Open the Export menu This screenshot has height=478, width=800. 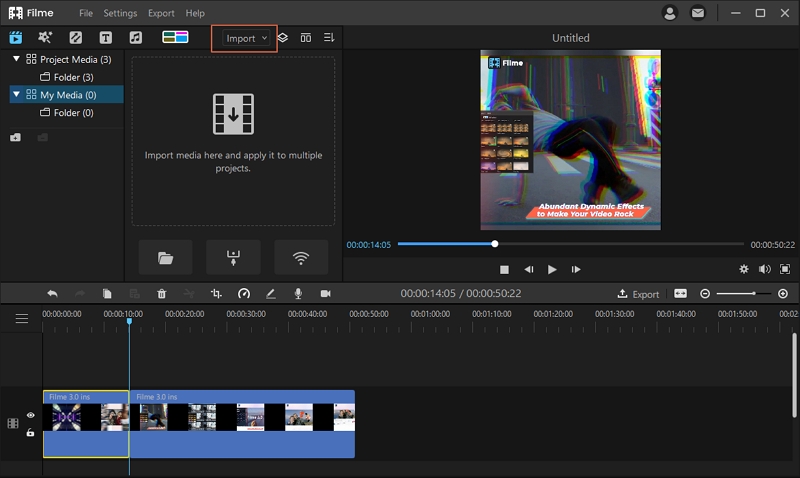[x=161, y=13]
